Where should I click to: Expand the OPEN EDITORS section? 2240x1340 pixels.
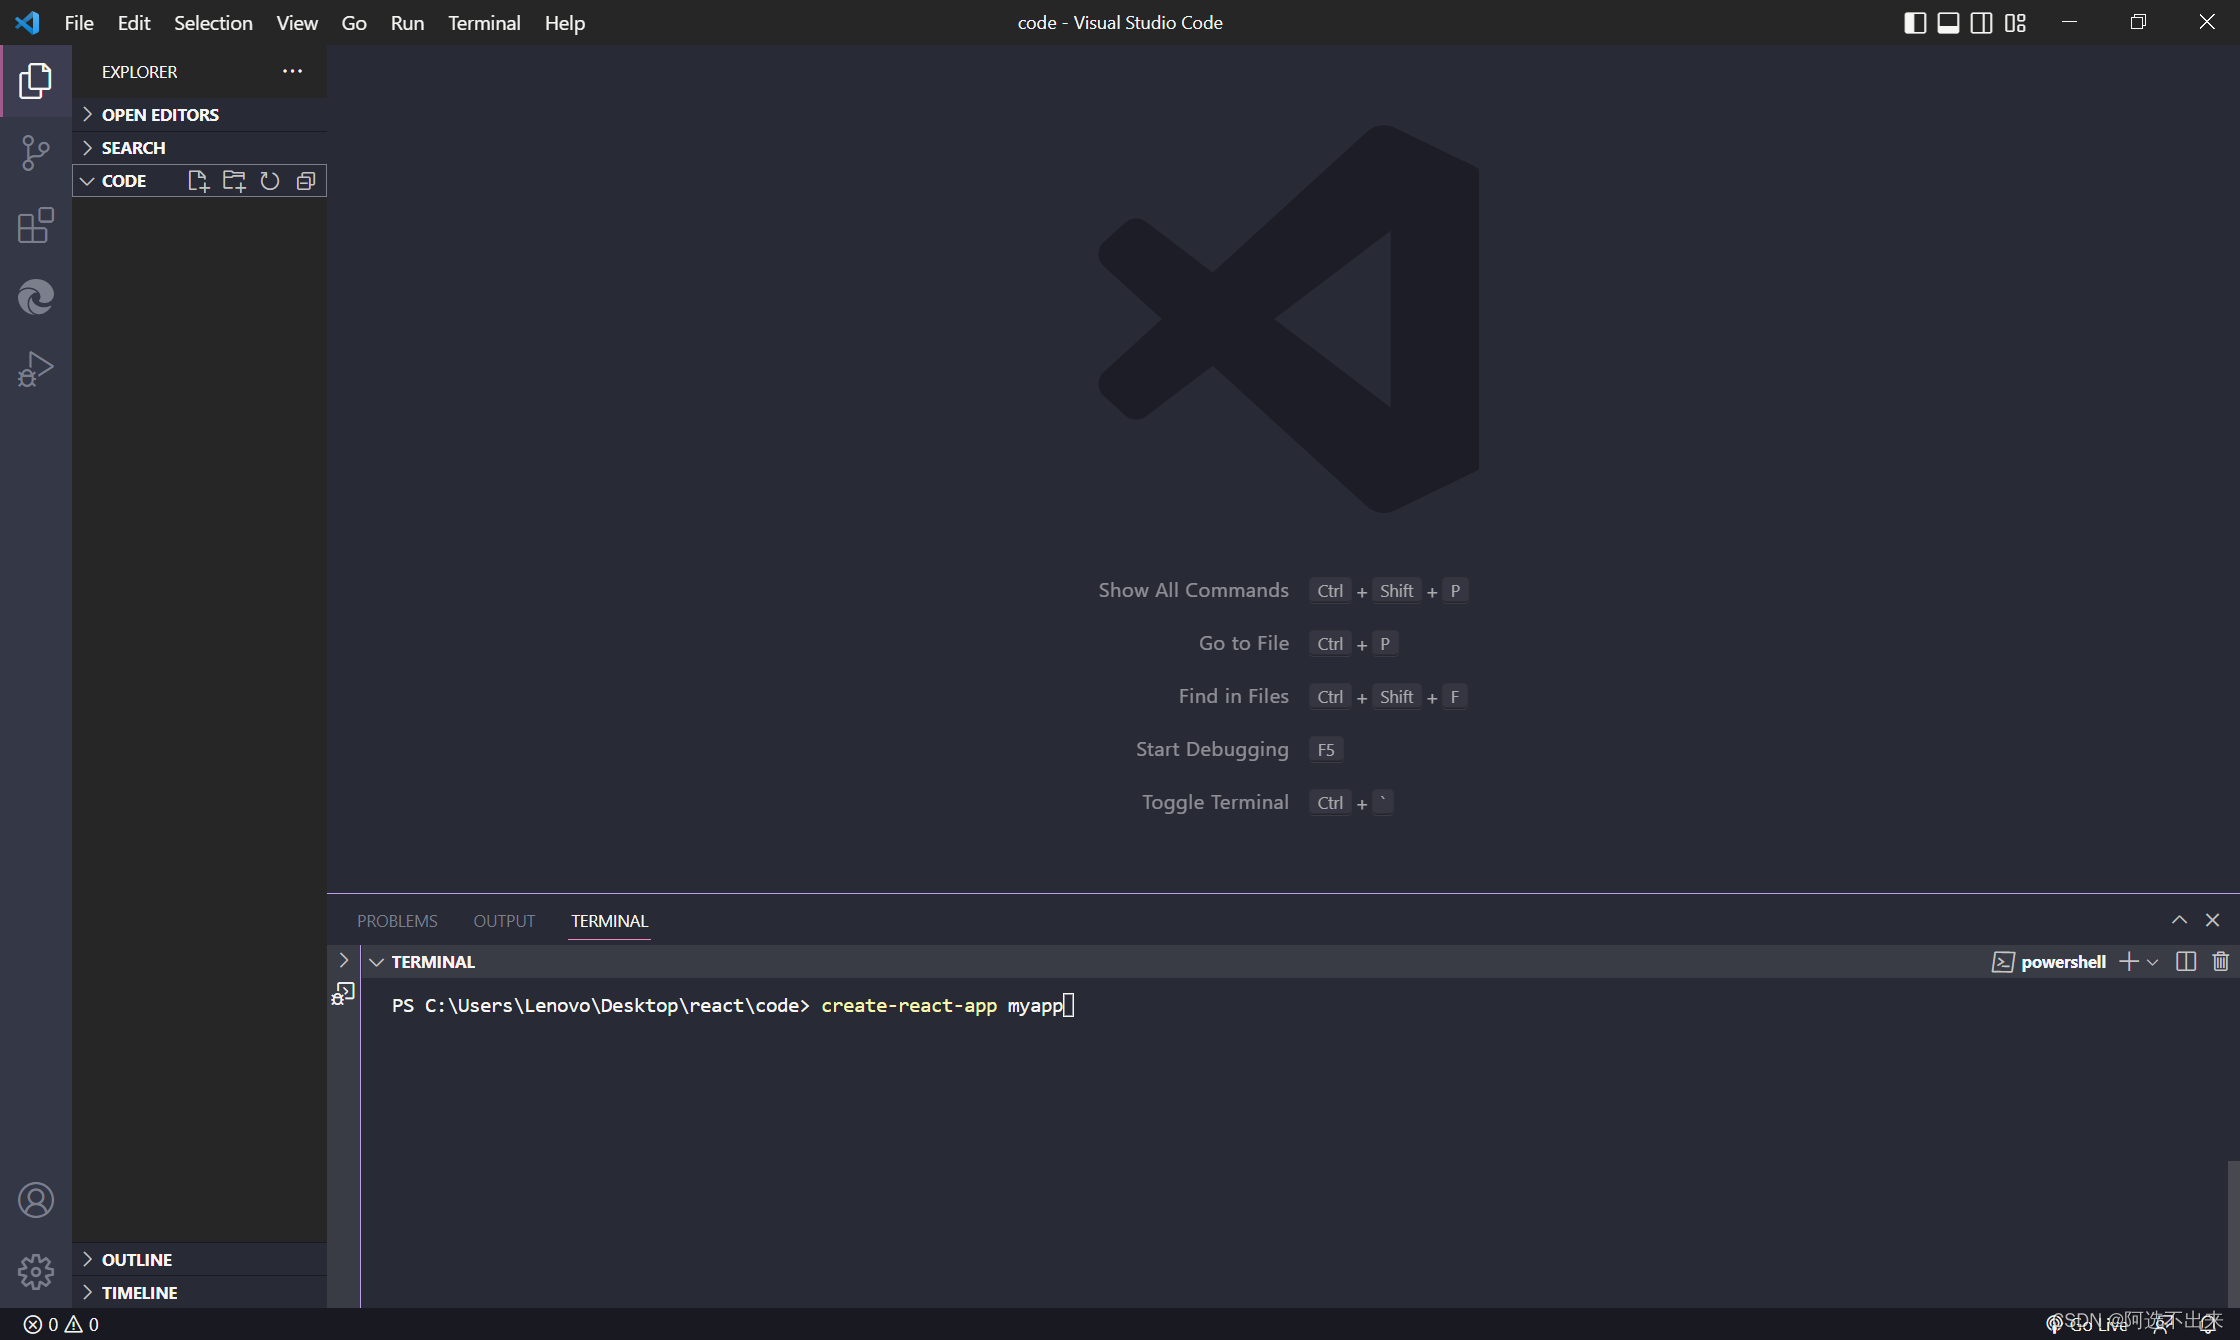[x=200, y=114]
